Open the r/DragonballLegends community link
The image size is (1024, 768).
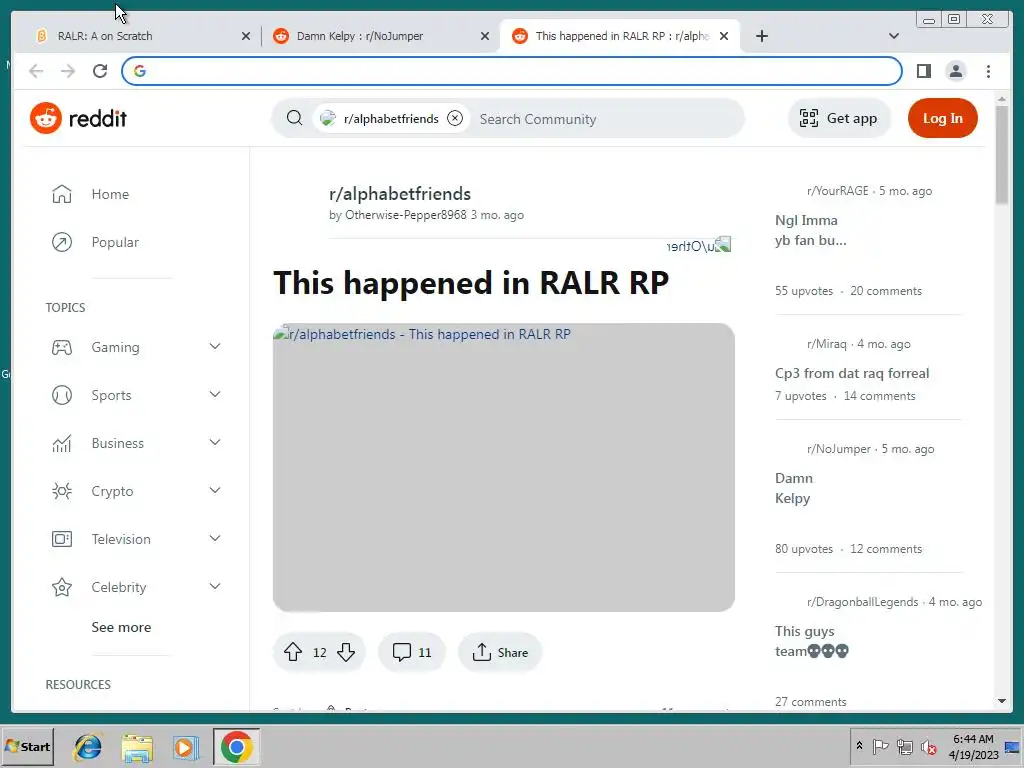[x=862, y=601]
